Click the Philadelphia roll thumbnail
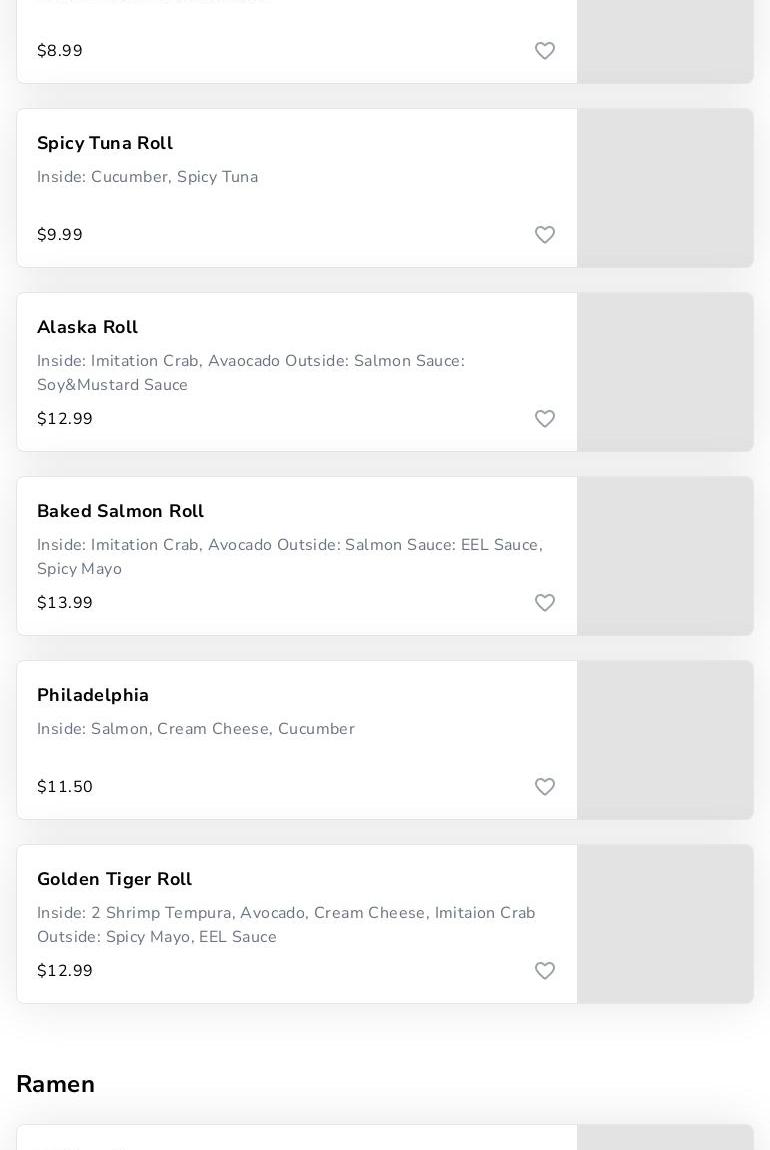Viewport: 770px width, 1150px height. pyautogui.click(x=665, y=740)
